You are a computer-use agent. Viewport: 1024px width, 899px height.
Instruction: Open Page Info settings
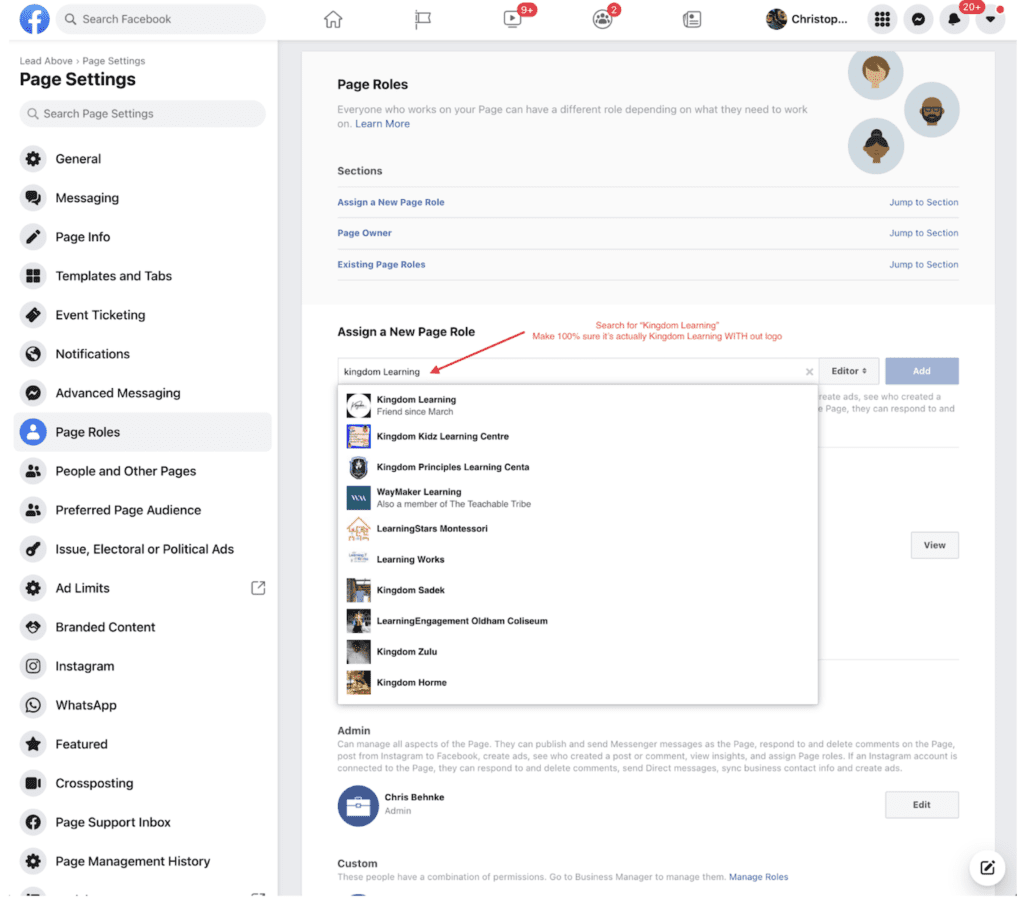pos(142,237)
